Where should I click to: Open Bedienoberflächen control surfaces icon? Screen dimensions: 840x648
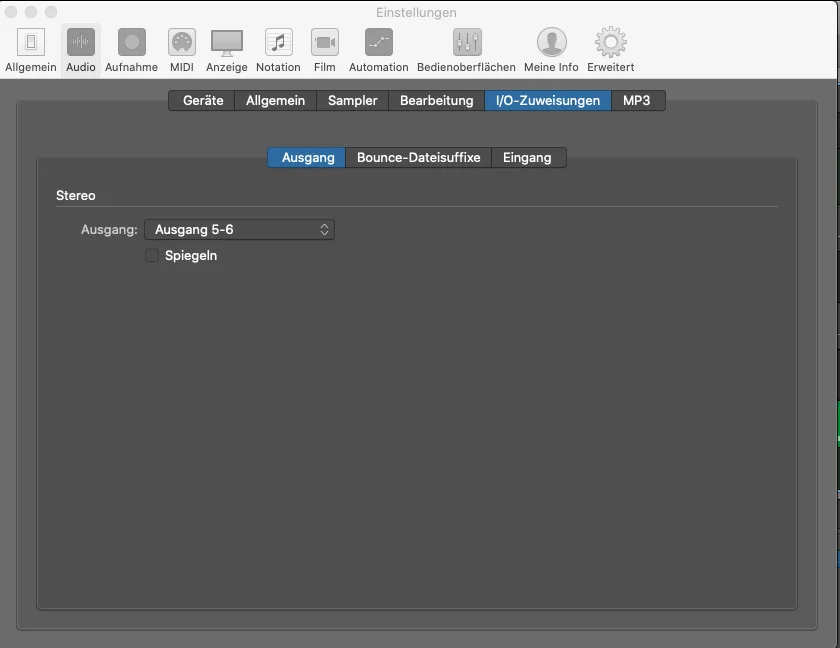[467, 42]
